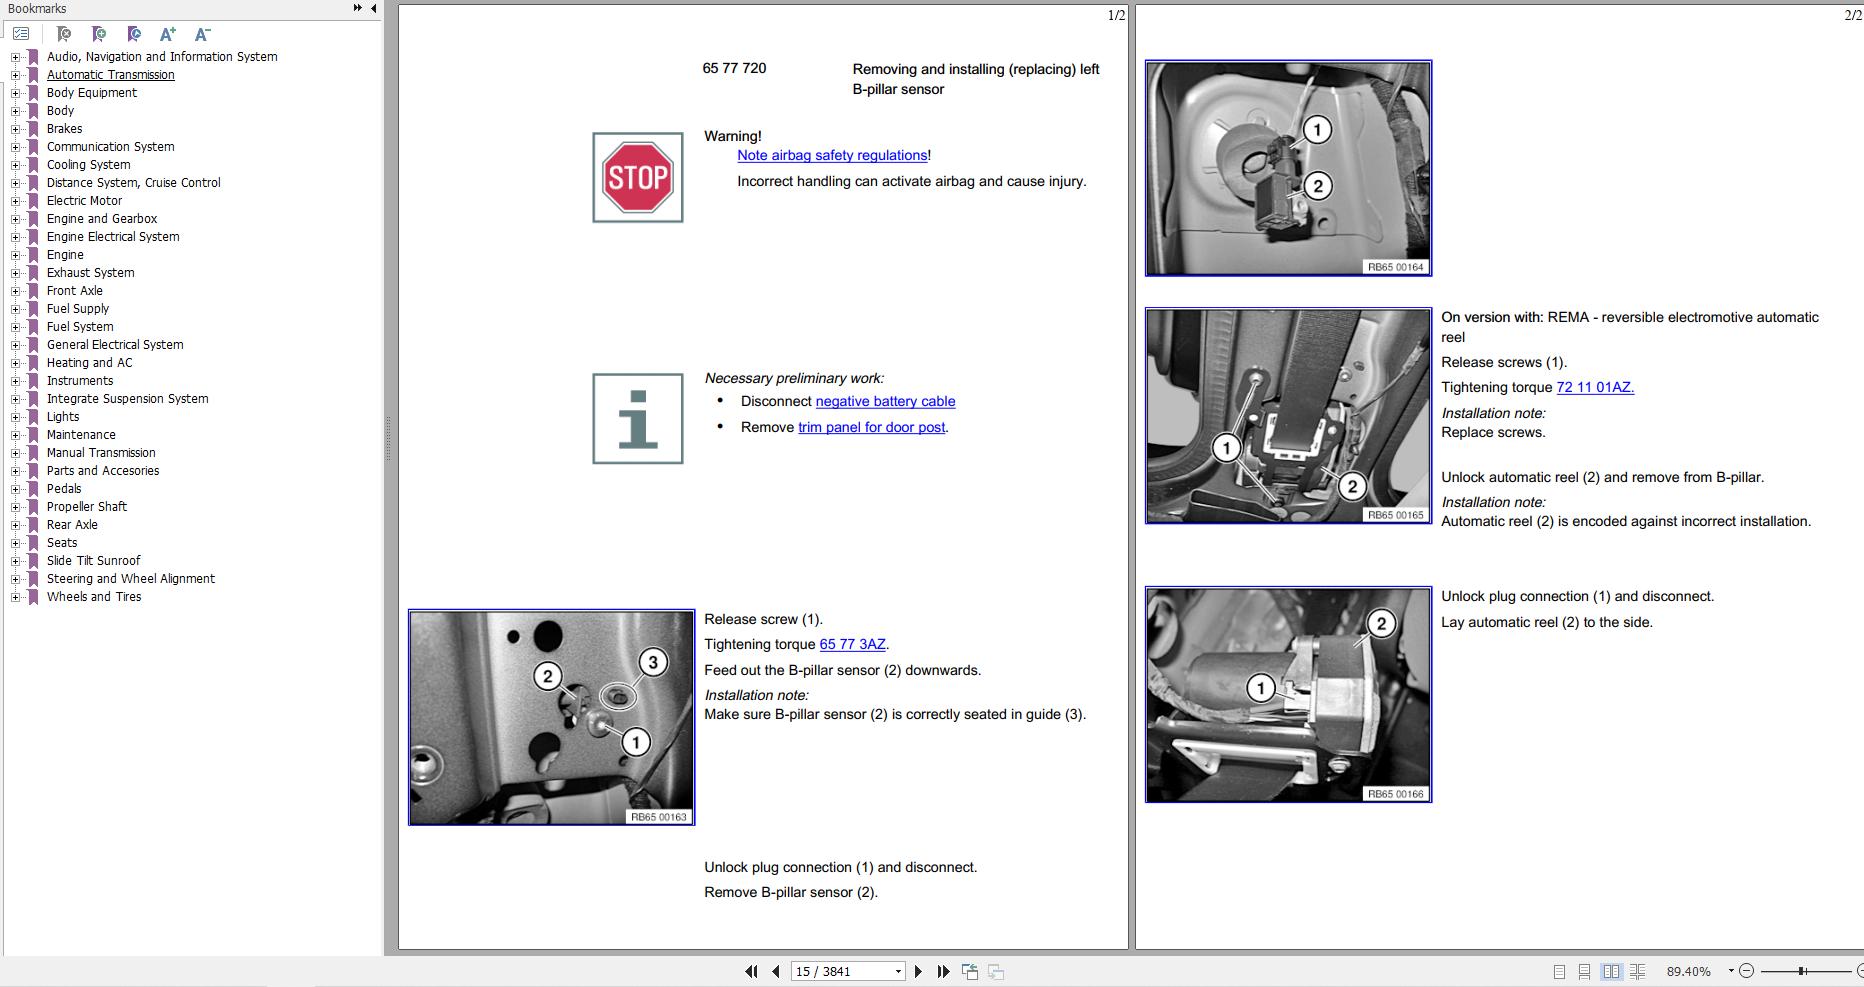Viewport: 1864px width, 987px height.
Task: Click the set bookmark destination icon
Action: coord(134,34)
